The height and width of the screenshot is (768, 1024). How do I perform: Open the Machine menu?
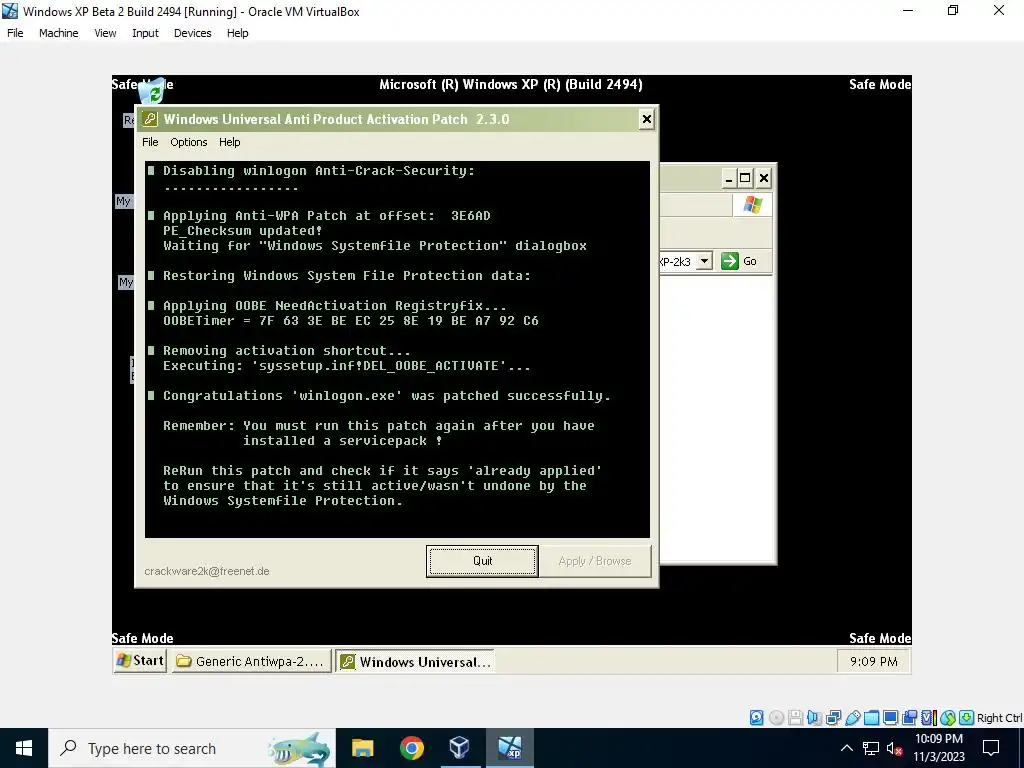pos(58,33)
